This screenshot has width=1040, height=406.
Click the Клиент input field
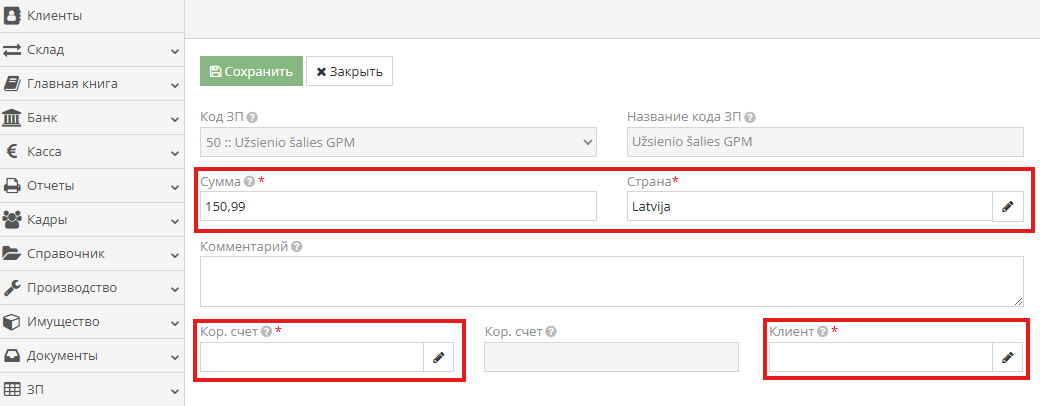[x=881, y=357]
